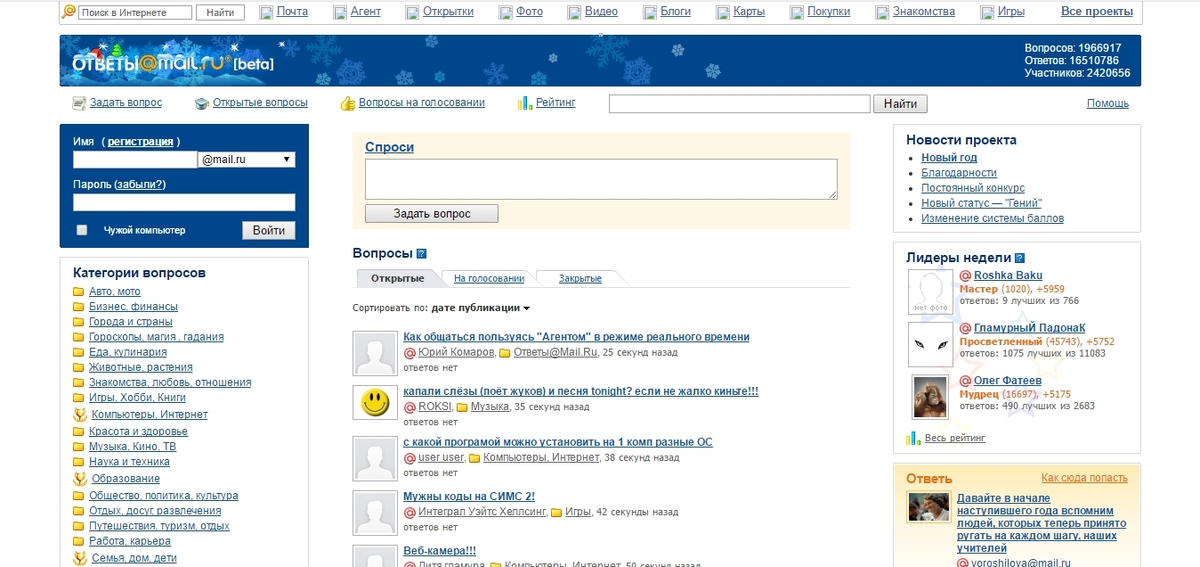Open the Покупки service icon
Screen dimensions: 1200x567
tap(796, 12)
